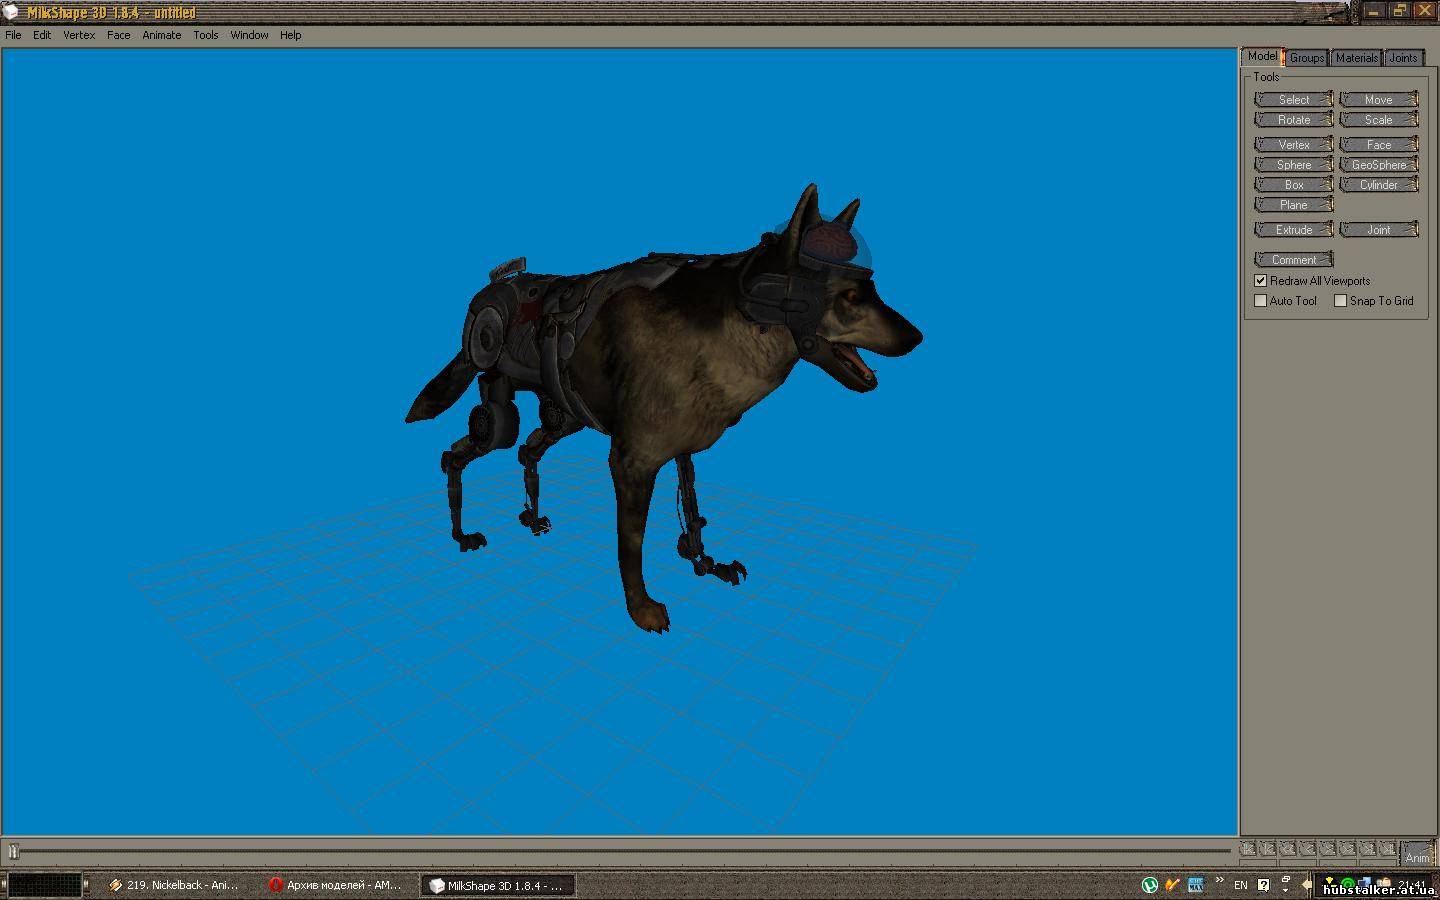Toggle Anim mode button
Viewport: 1440px width, 900px height.
click(x=1417, y=853)
